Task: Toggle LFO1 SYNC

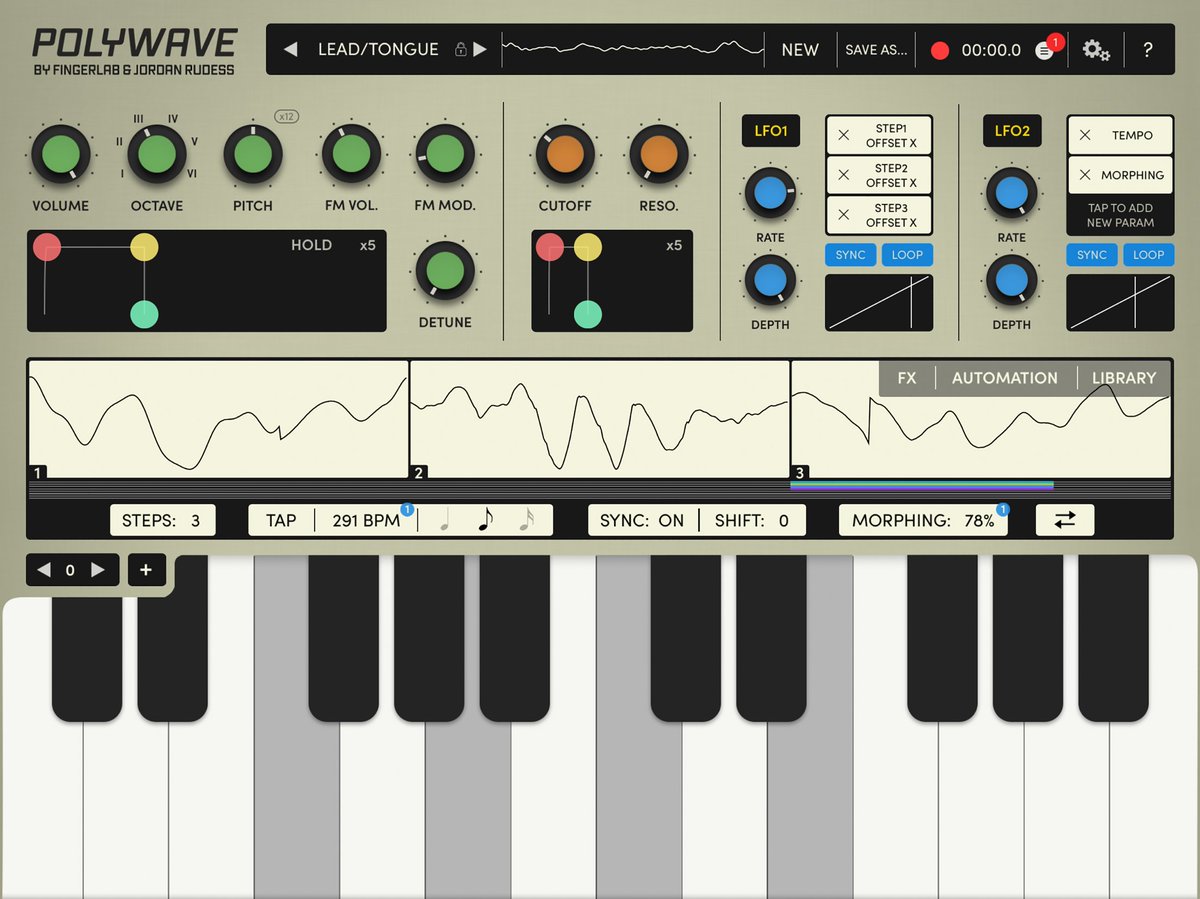Action: point(850,255)
